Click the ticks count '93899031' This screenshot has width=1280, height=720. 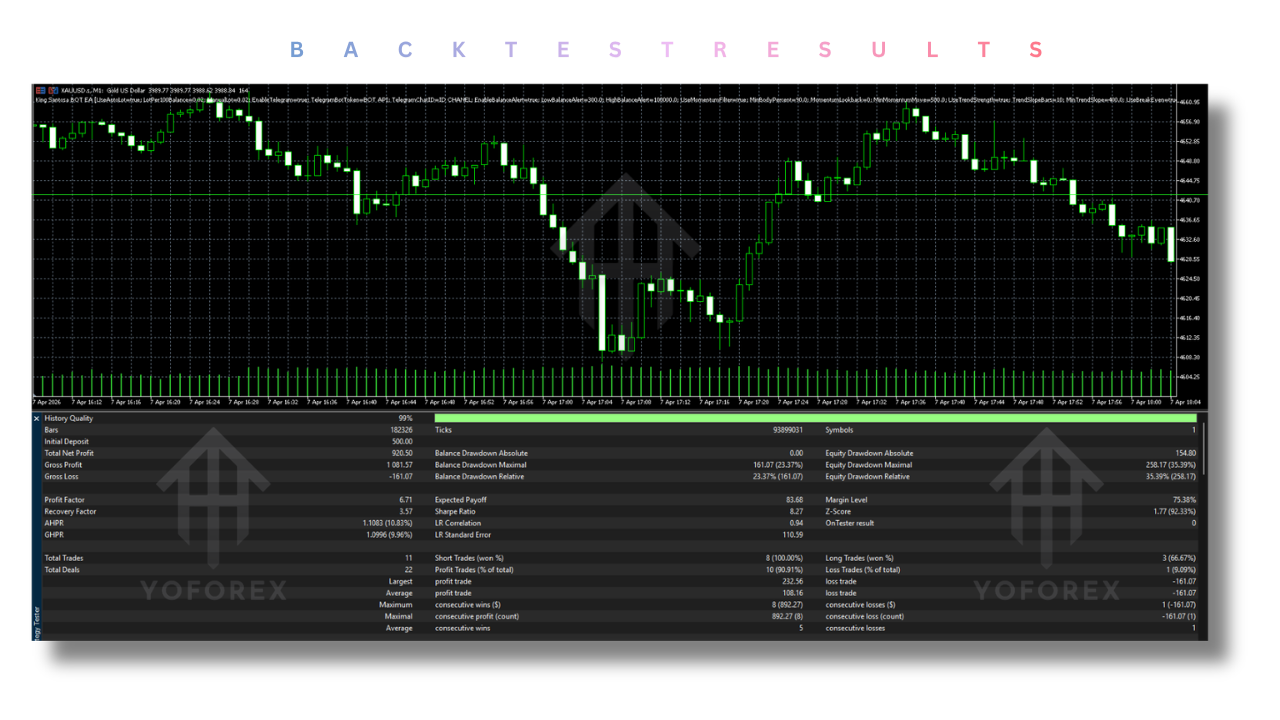(x=788, y=430)
